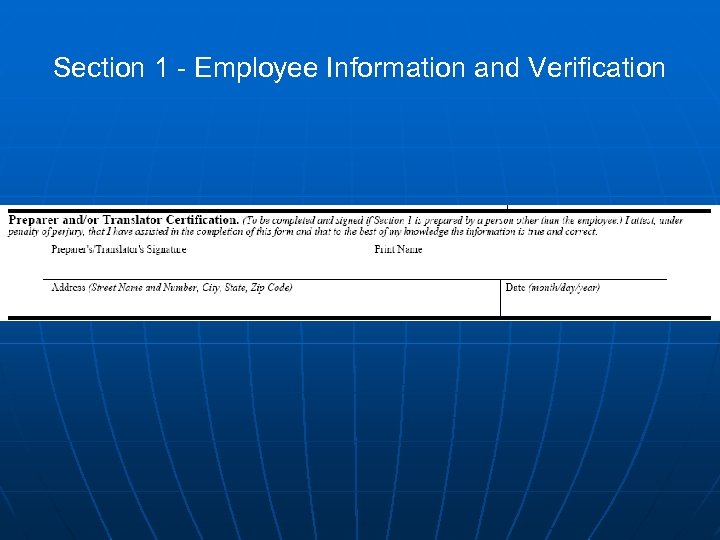Click the Date (month/day/year) field

(x=584, y=298)
